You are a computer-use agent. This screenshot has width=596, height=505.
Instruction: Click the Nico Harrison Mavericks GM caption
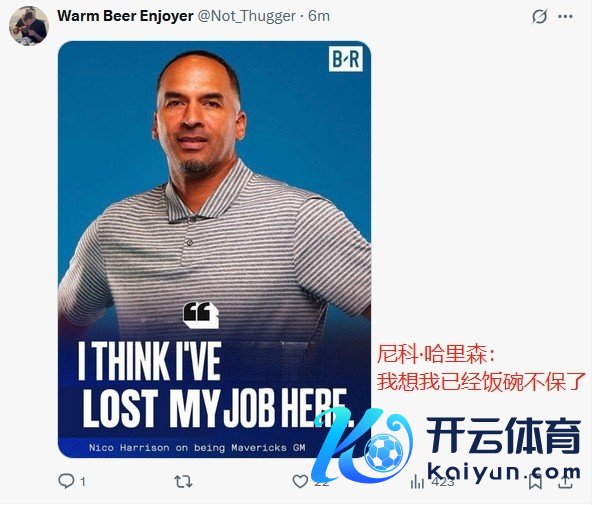[x=197, y=448]
